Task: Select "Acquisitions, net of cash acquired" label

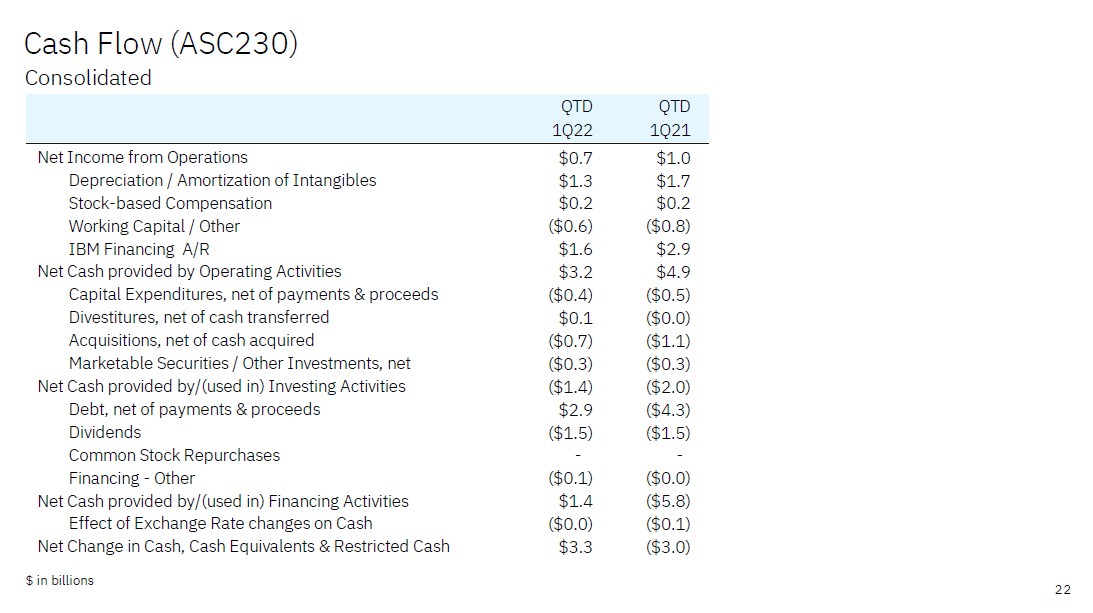Action: (x=191, y=340)
